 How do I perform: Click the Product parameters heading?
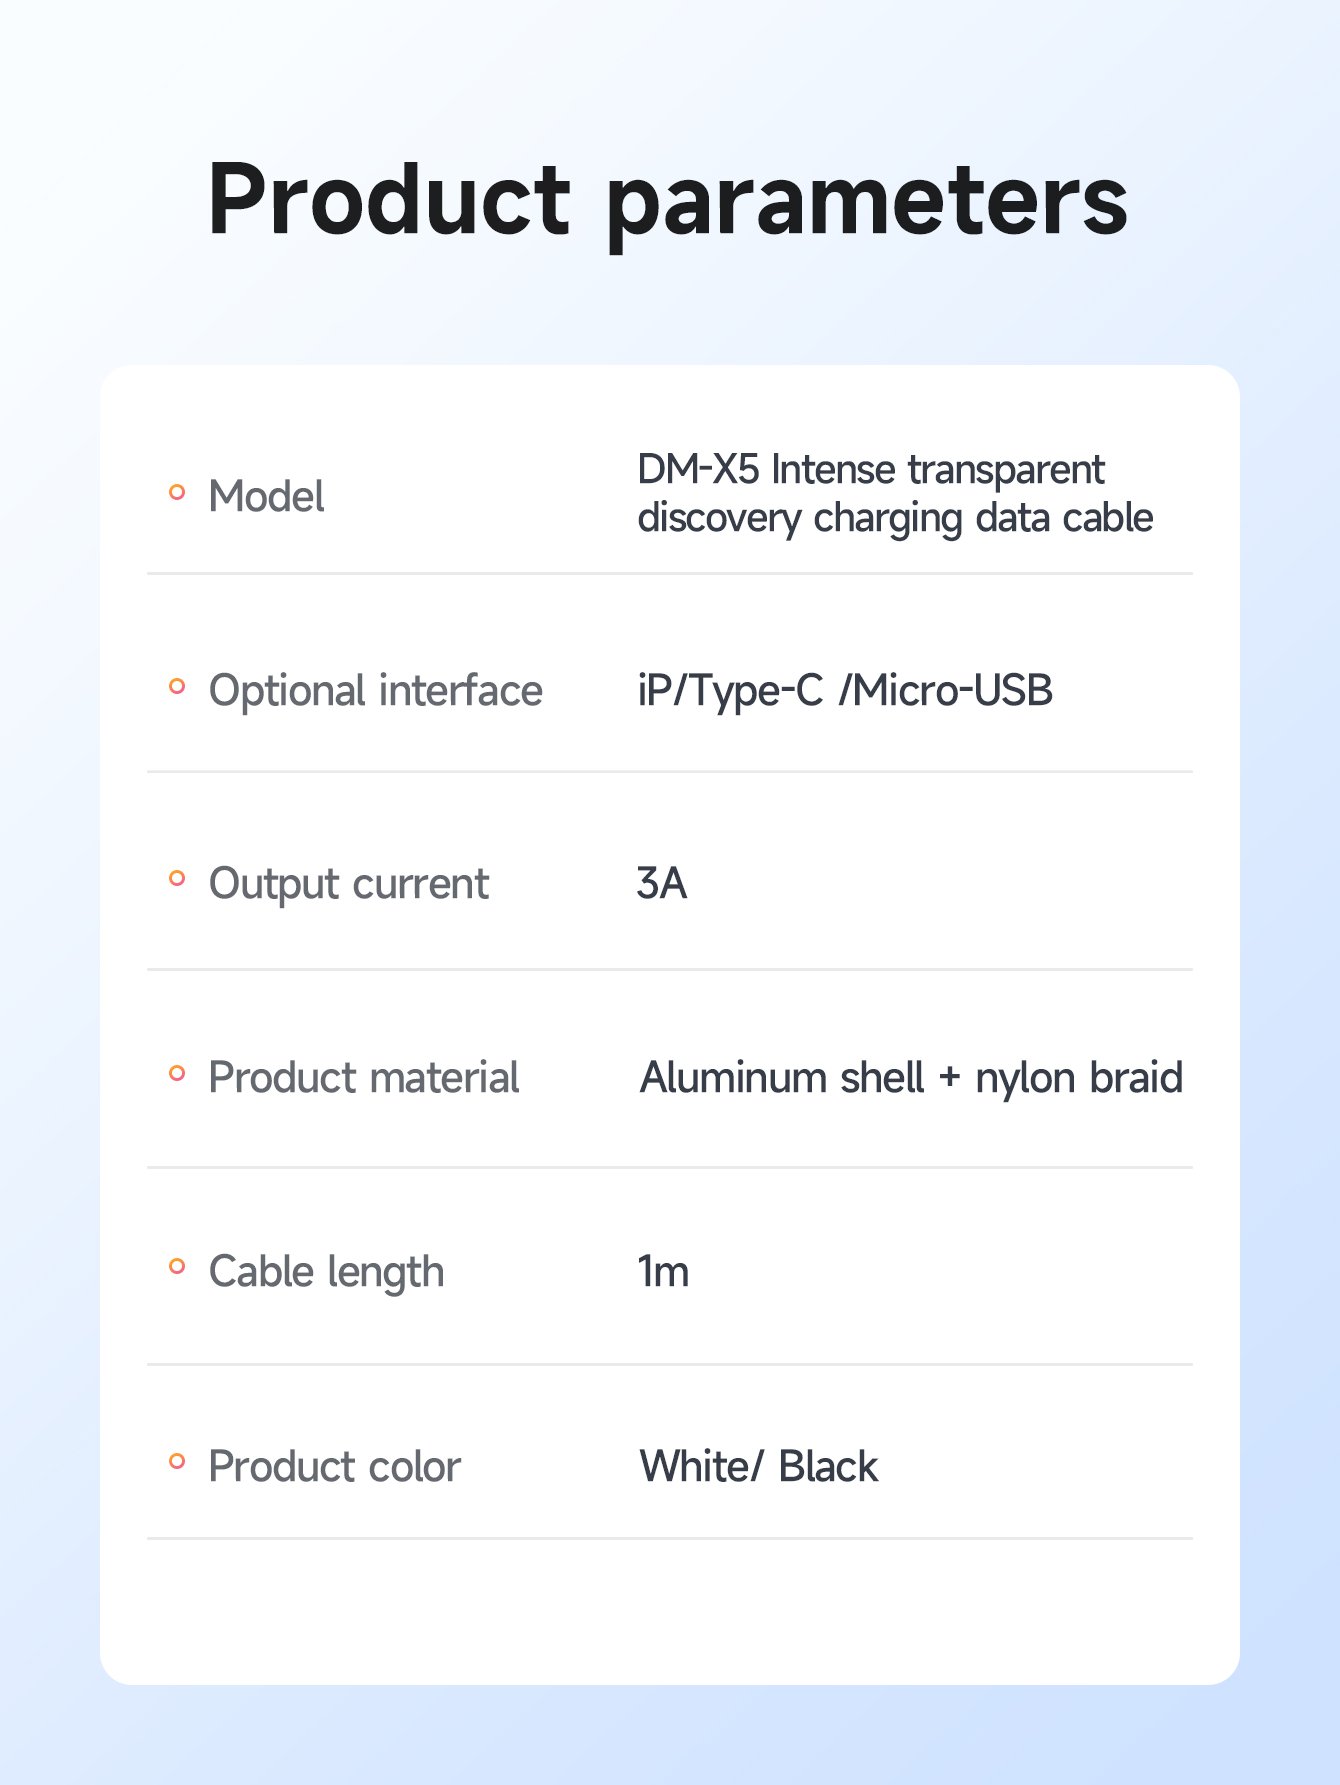tap(668, 203)
